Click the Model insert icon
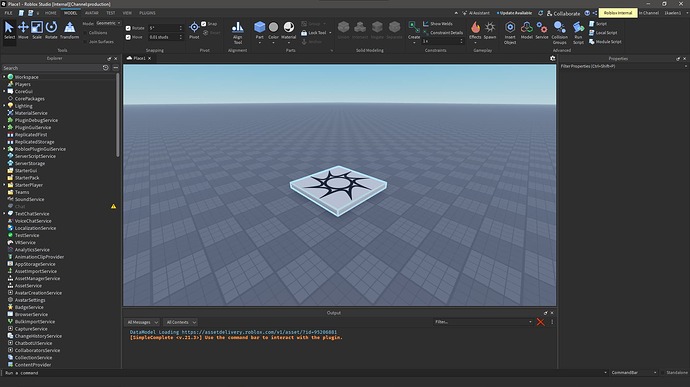The width and height of the screenshot is (690, 387). (x=527, y=30)
